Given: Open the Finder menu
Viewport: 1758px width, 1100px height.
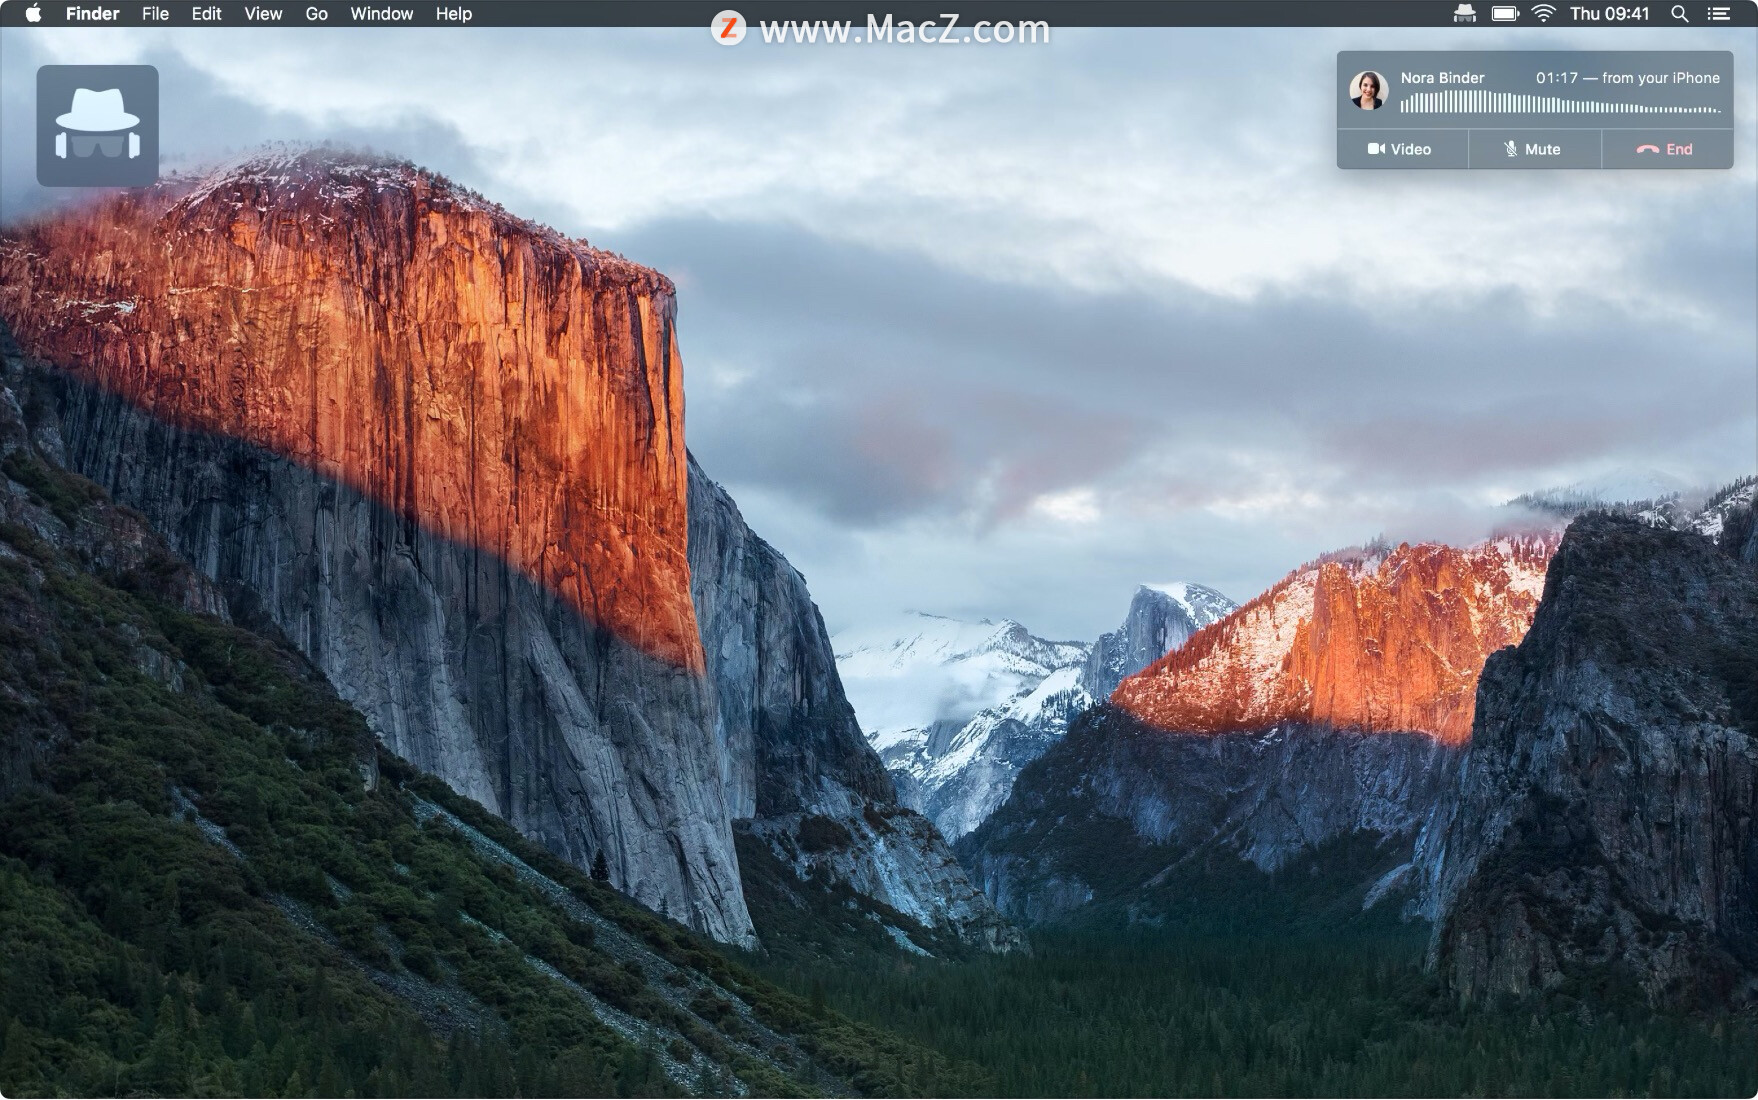Looking at the screenshot, I should pos(92,14).
